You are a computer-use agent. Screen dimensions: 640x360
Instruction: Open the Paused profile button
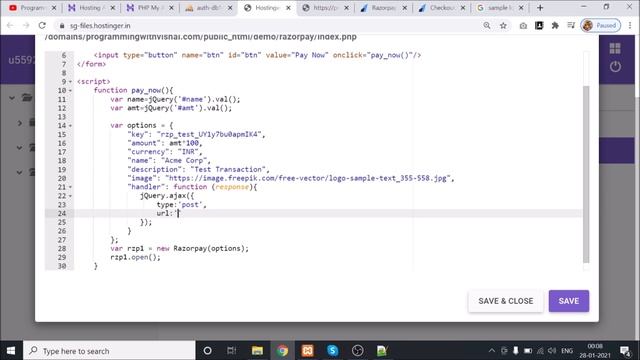point(600,25)
